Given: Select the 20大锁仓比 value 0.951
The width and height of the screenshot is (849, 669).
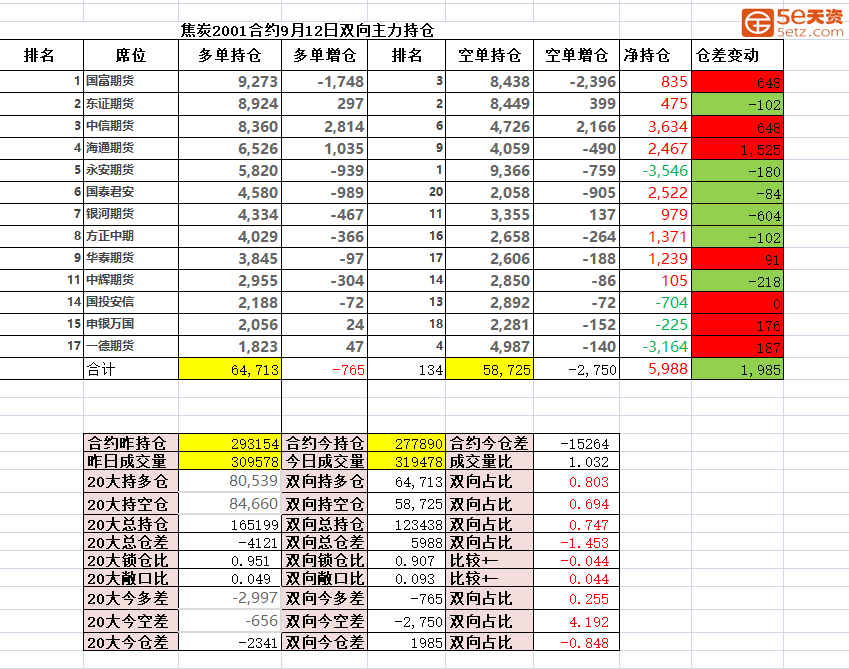Looking at the screenshot, I should pos(230,560).
